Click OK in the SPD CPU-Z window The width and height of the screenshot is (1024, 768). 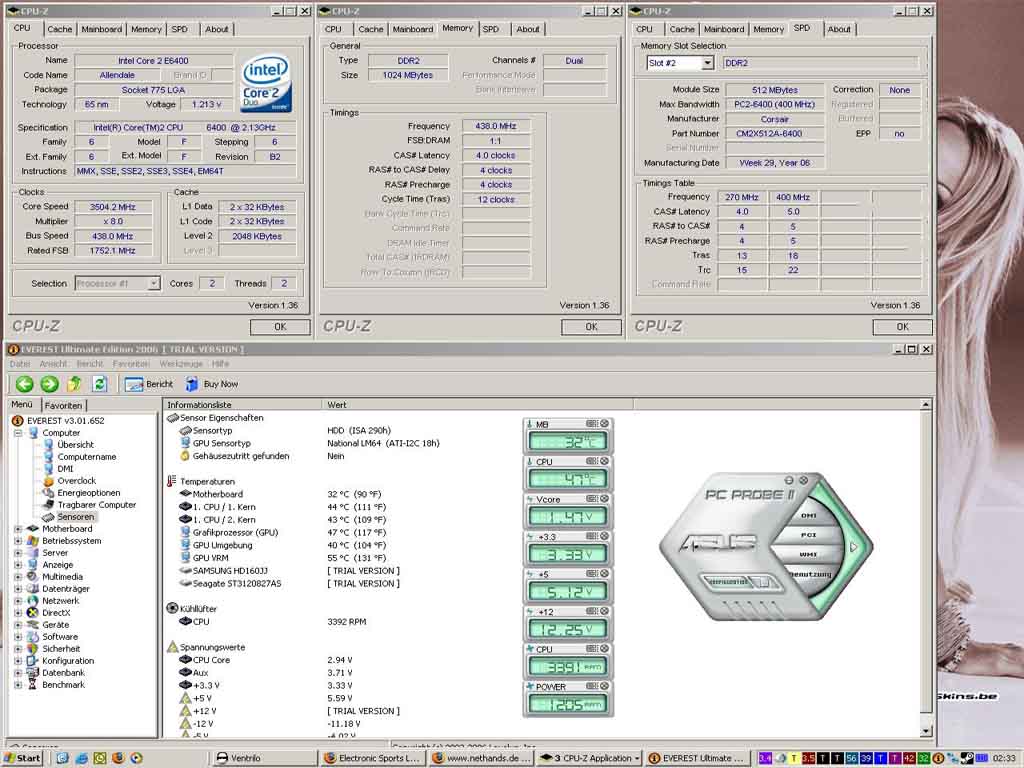tap(902, 327)
